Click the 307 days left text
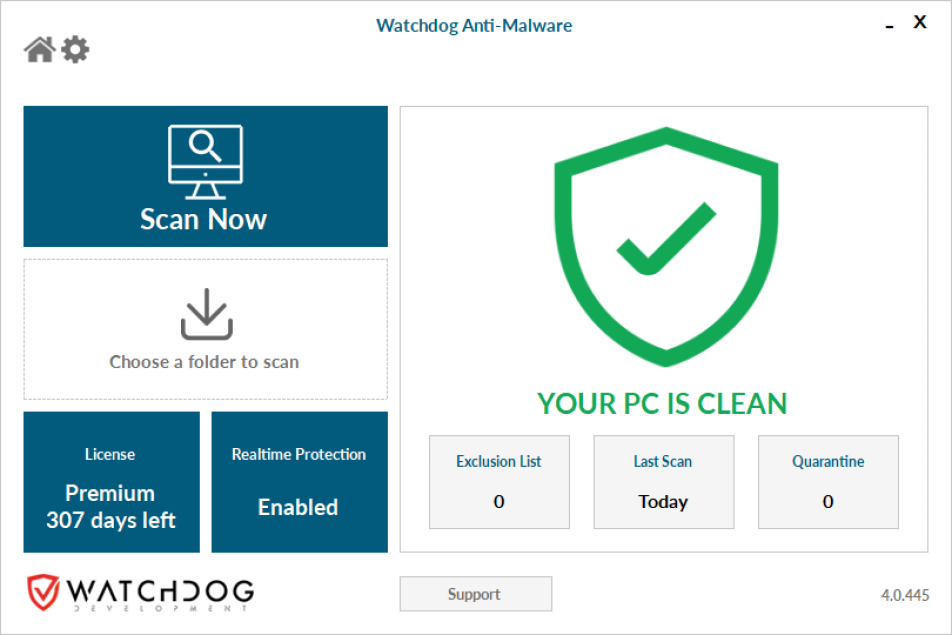 [111, 520]
